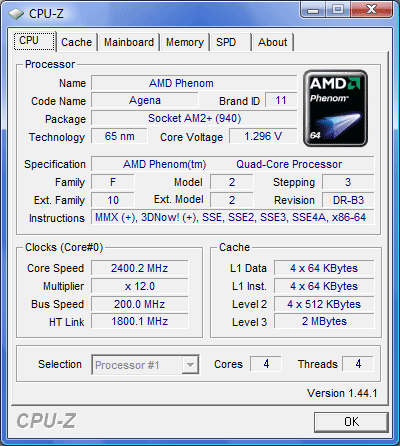Click the Brand ID value 11
Screen dimensions: 400x446
coord(281,101)
